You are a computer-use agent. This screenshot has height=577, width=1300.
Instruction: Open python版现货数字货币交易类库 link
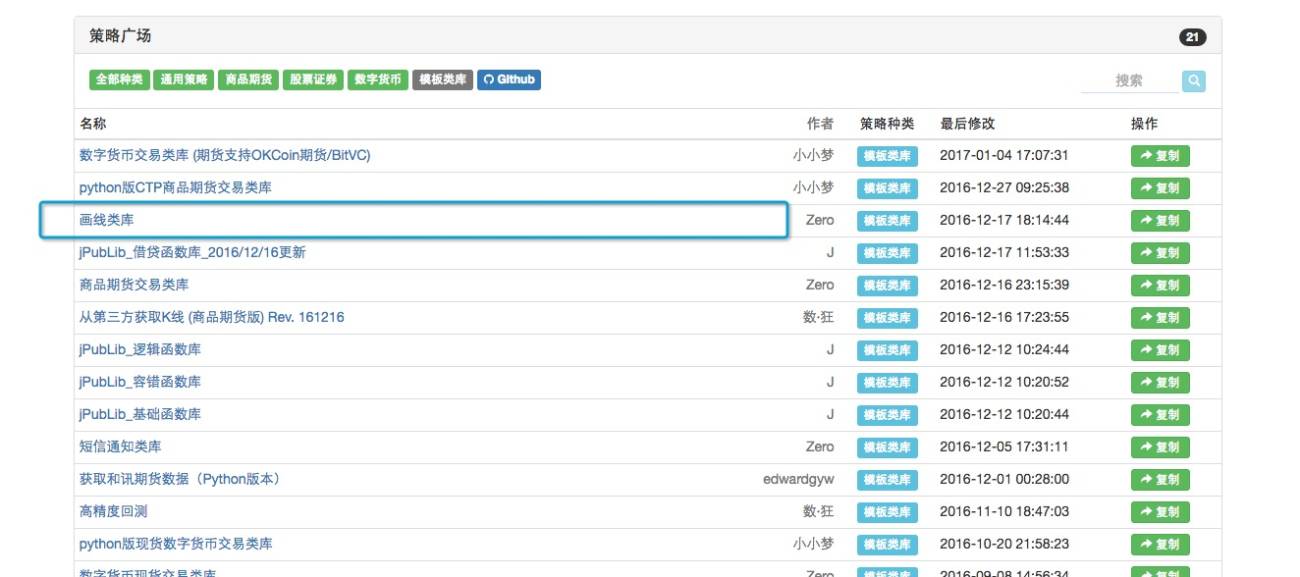175,544
